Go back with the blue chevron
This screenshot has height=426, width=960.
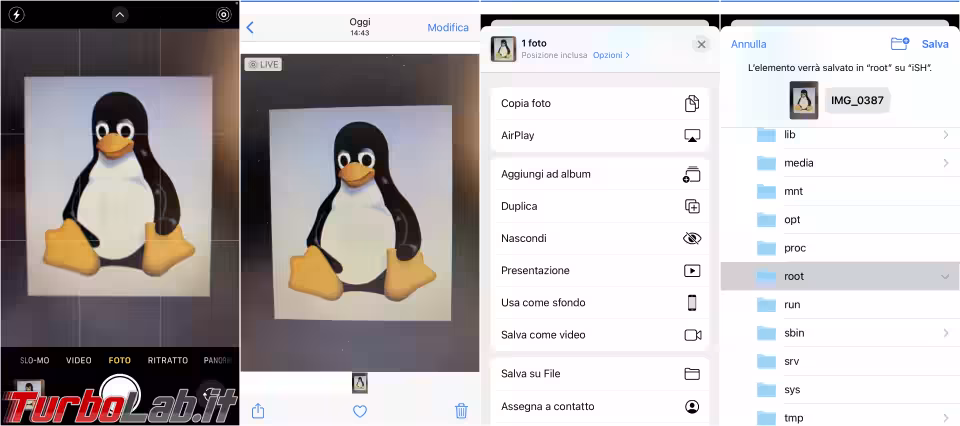click(x=250, y=28)
